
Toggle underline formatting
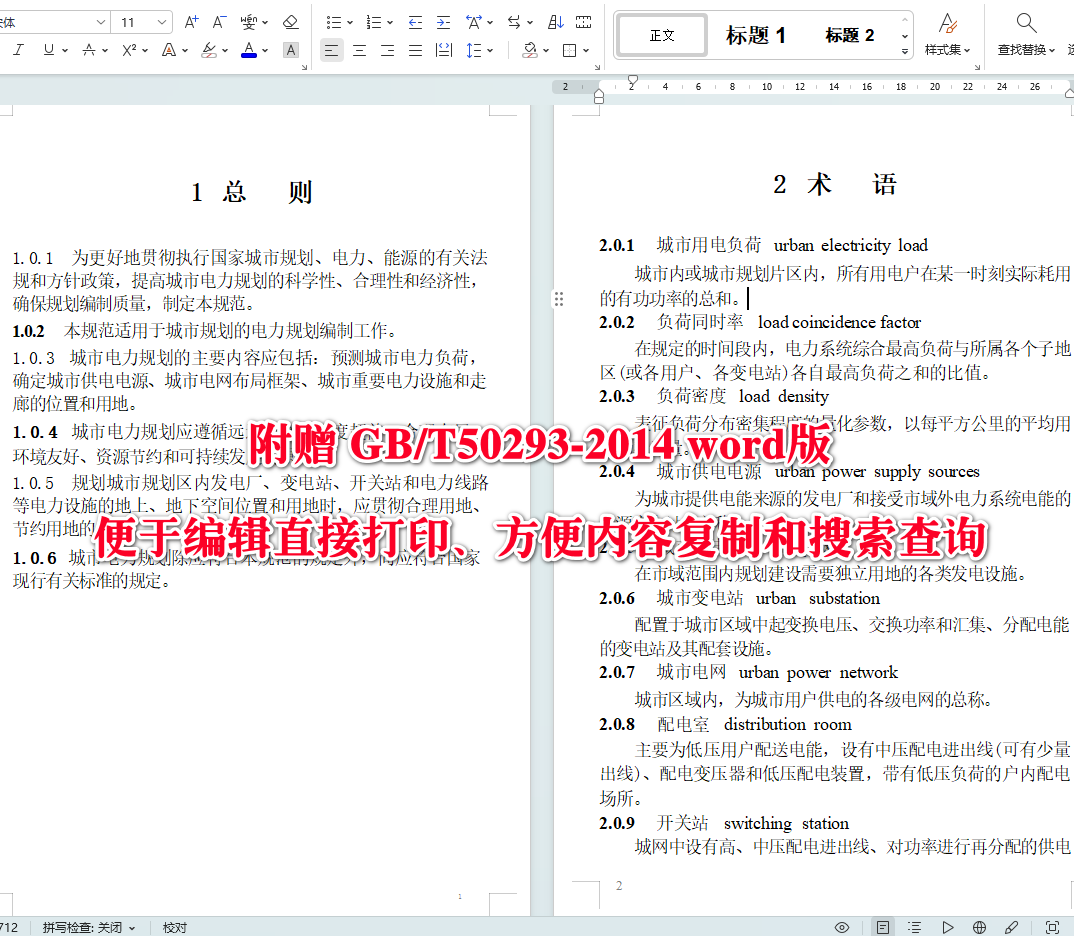[x=49, y=49]
